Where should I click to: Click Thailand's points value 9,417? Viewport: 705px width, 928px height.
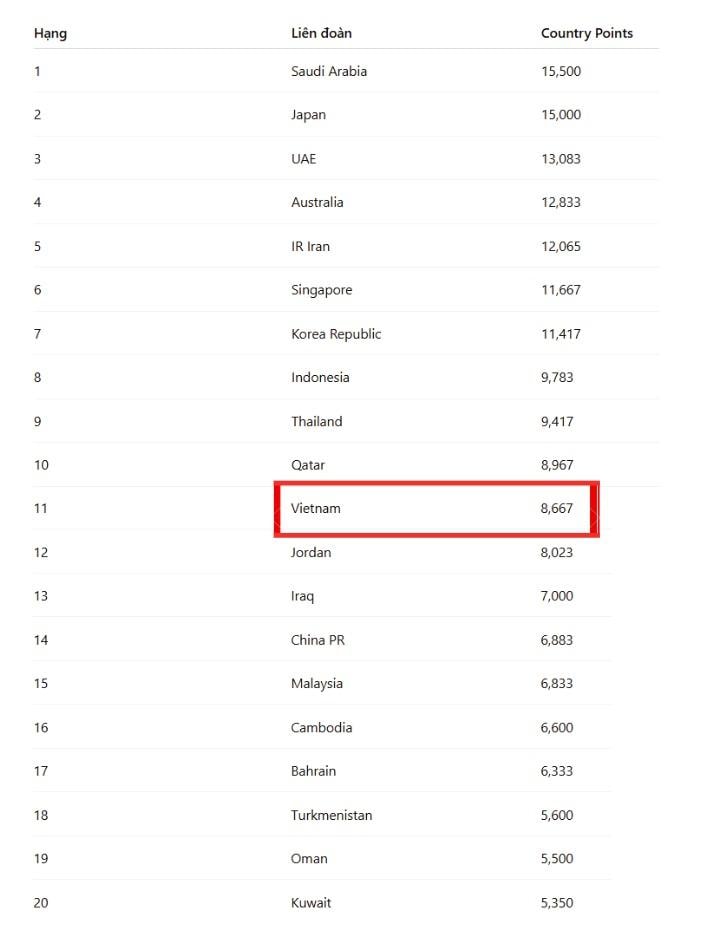[x=557, y=421]
